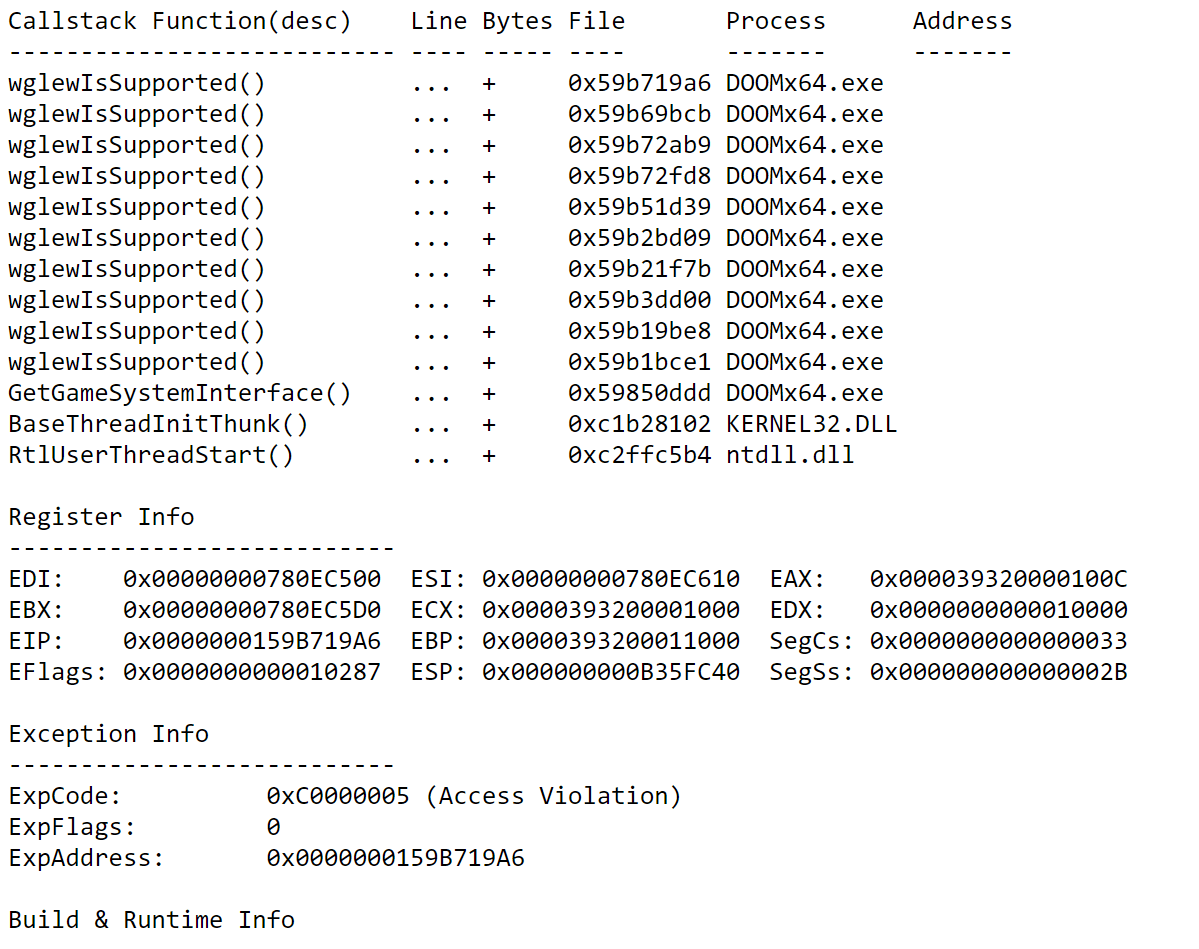The image size is (1199, 949).
Task: Click the "Register Info" section heading
Action: (x=101, y=517)
